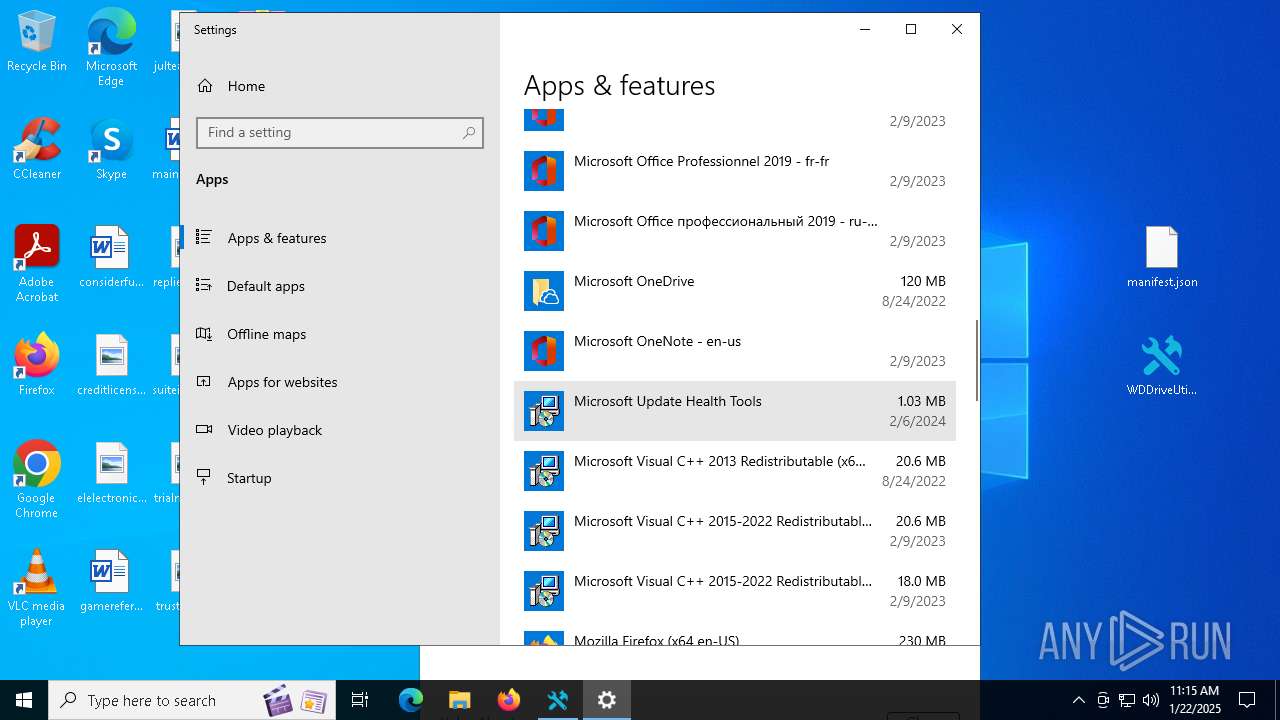Image resolution: width=1280 pixels, height=720 pixels.
Task: Launch Firefox from the taskbar
Action: coord(509,700)
